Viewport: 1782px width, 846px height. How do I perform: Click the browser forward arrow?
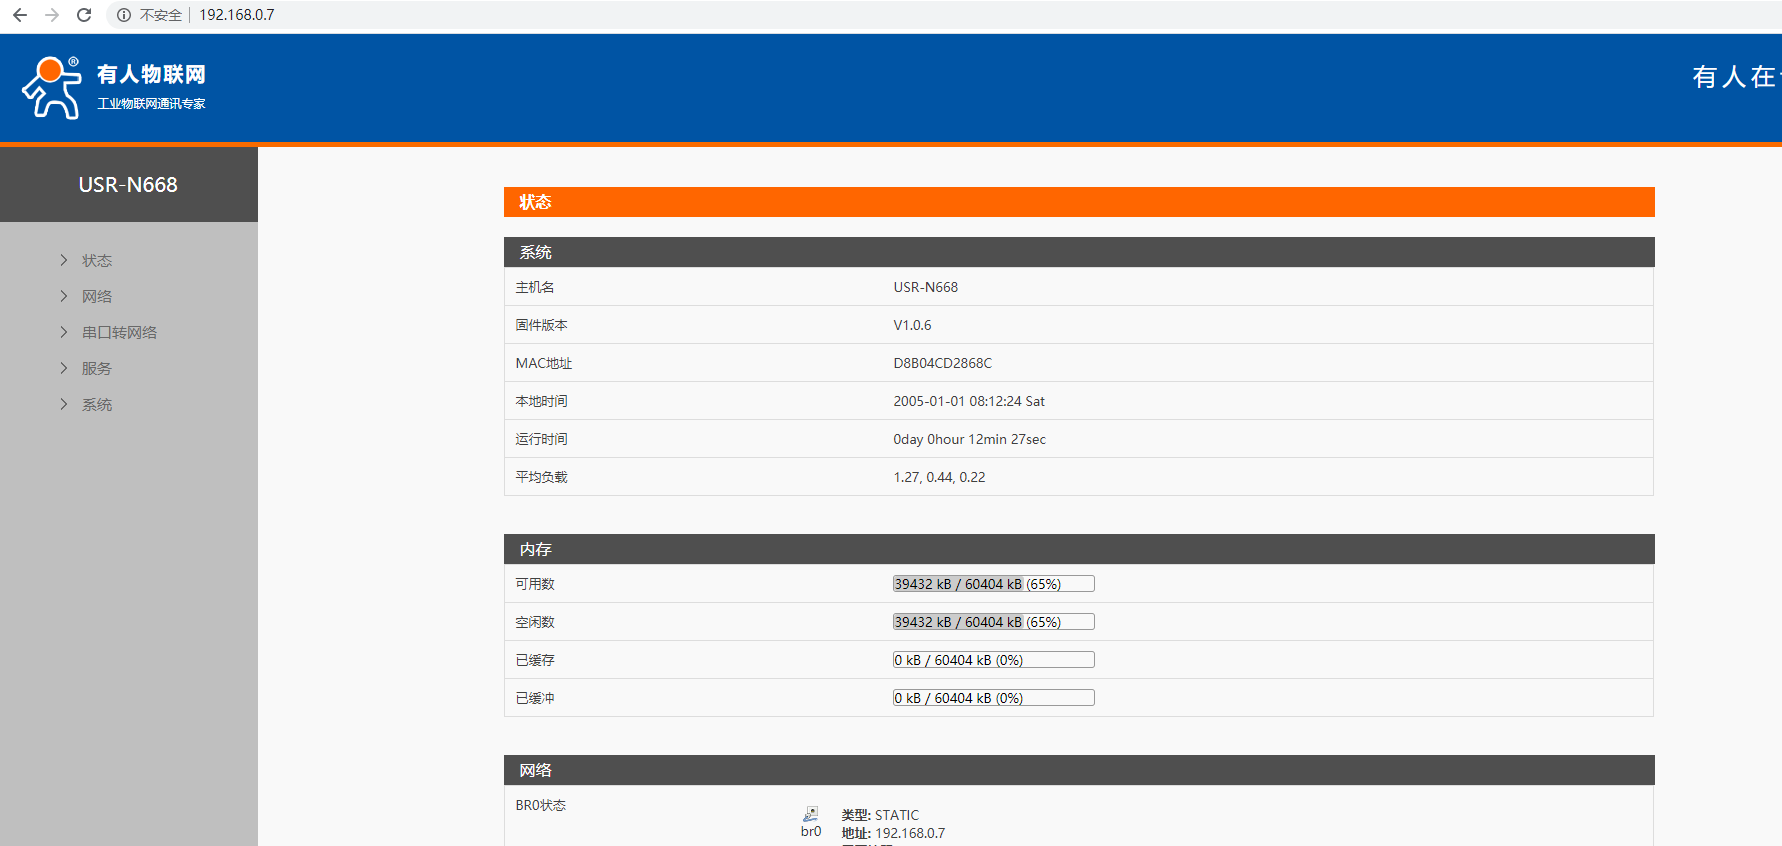pos(52,15)
